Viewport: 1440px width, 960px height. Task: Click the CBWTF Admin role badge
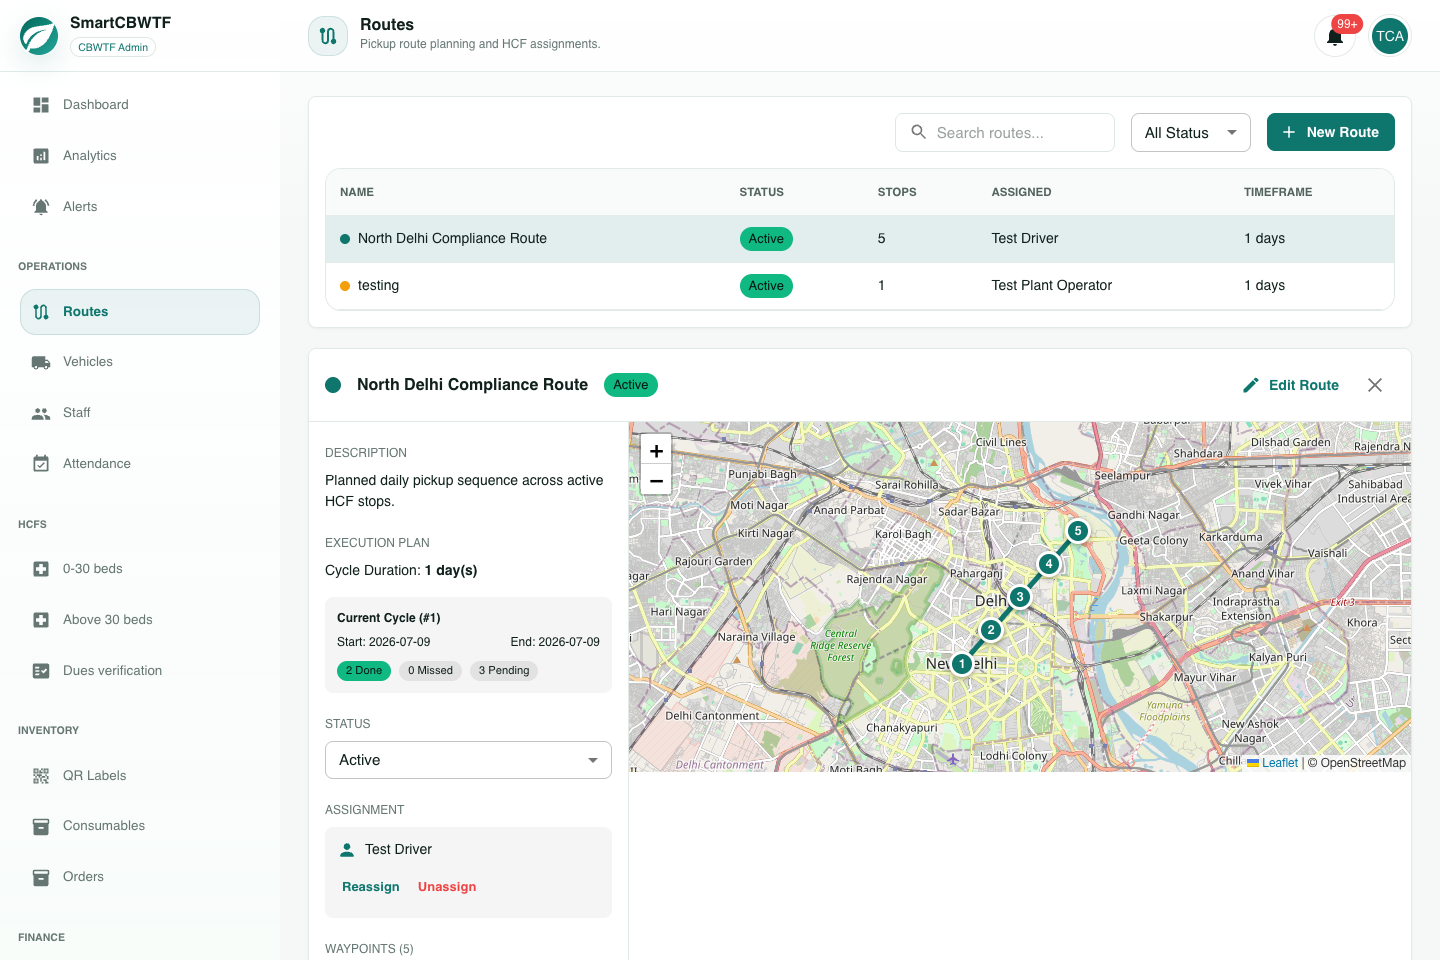[113, 47]
